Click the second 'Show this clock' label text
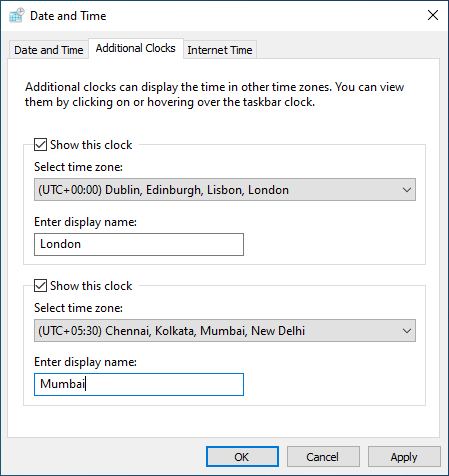This screenshot has width=449, height=476. [x=91, y=286]
